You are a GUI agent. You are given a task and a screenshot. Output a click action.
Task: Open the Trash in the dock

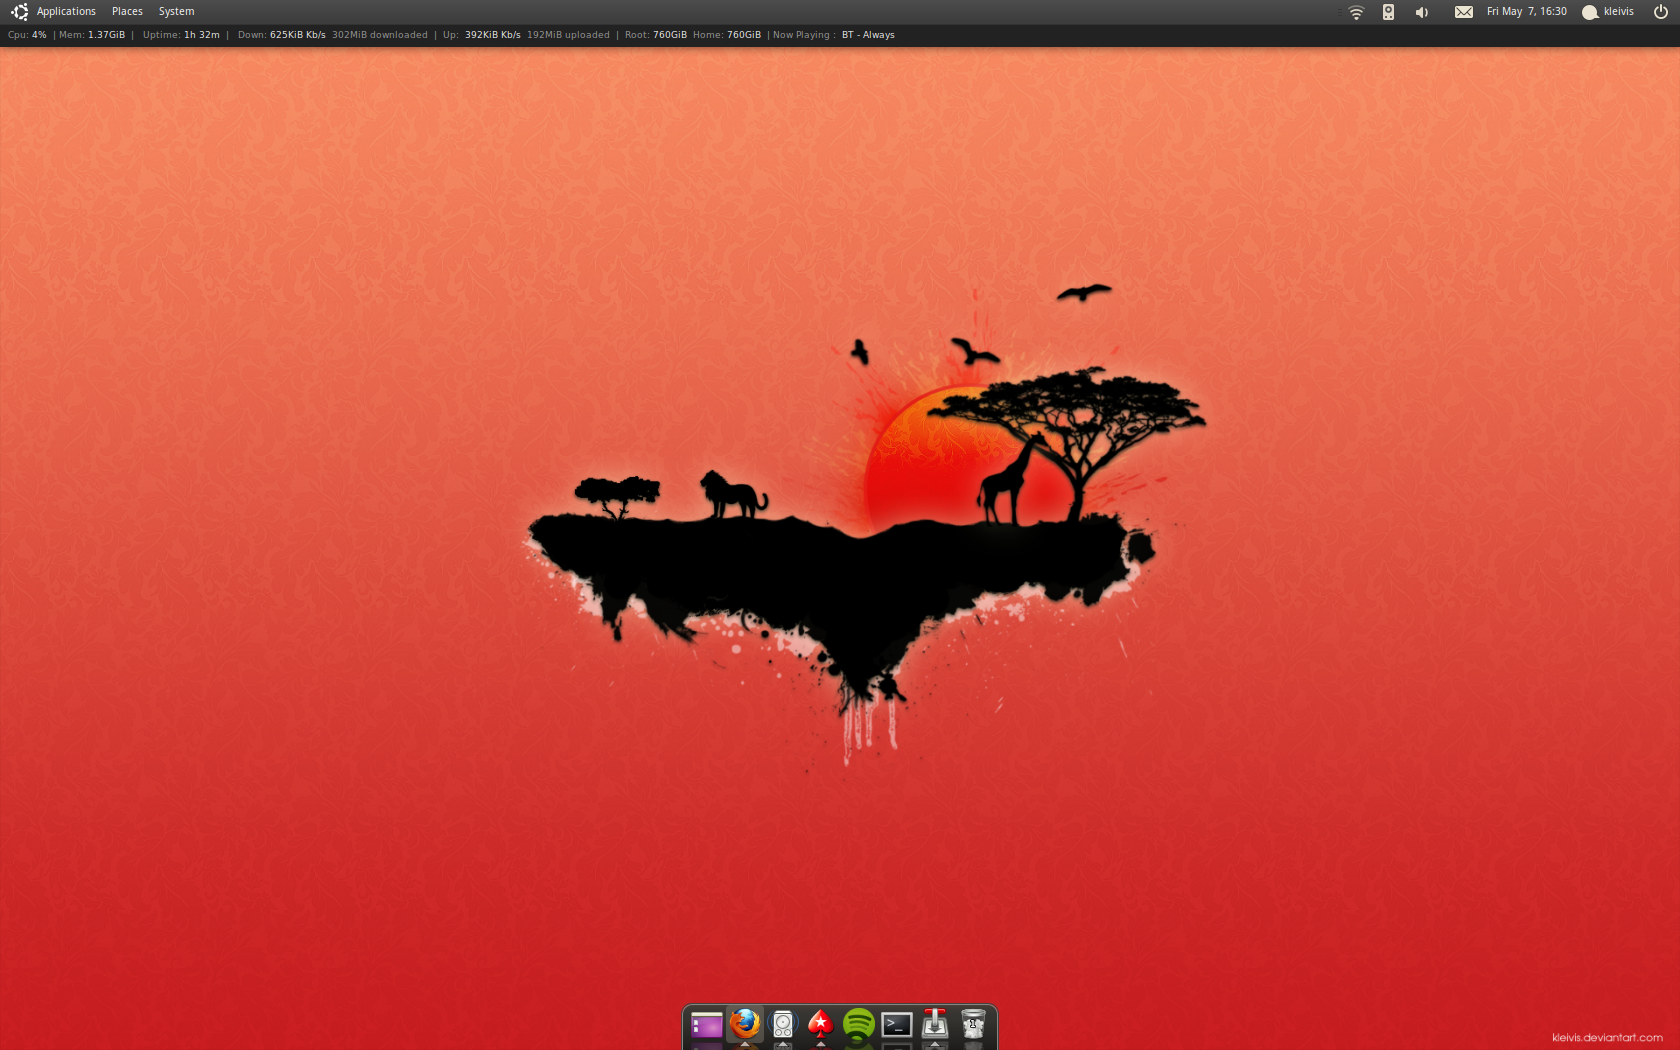[973, 1024]
